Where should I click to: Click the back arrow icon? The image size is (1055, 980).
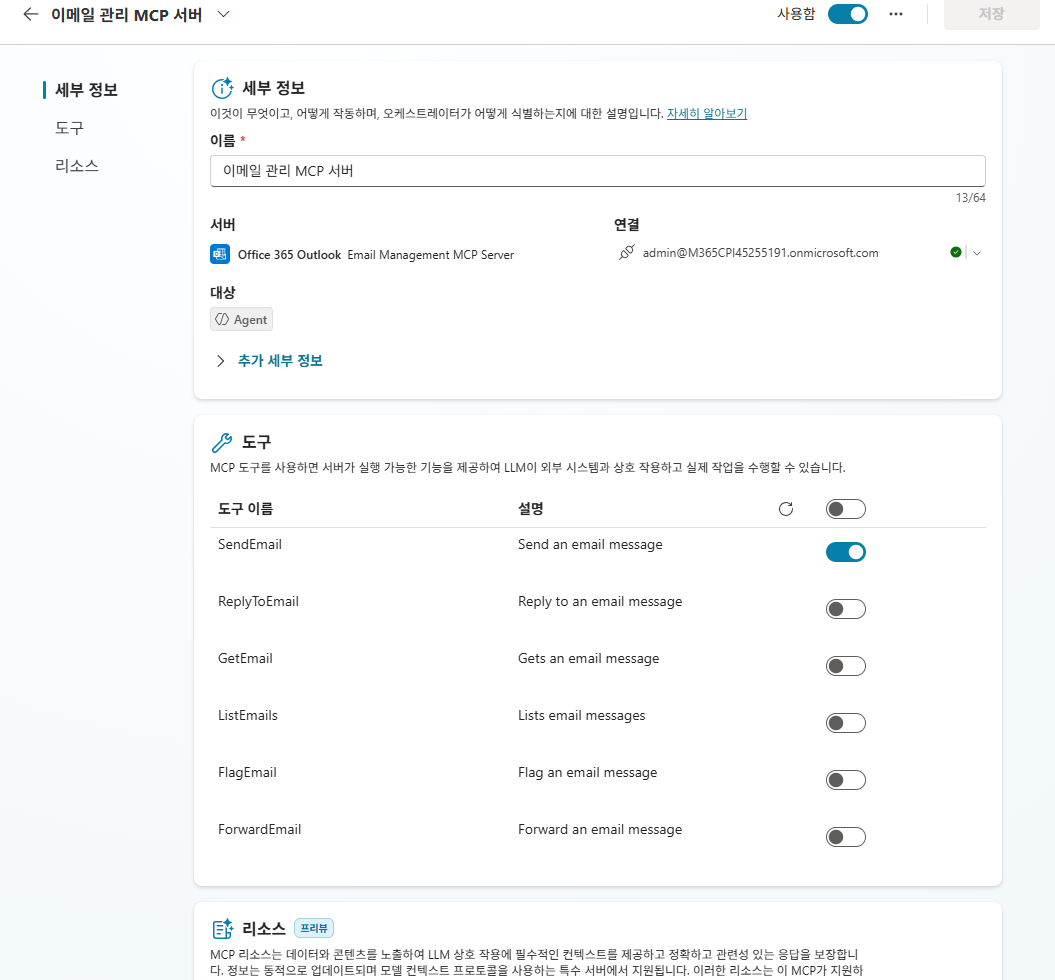click(x=31, y=14)
